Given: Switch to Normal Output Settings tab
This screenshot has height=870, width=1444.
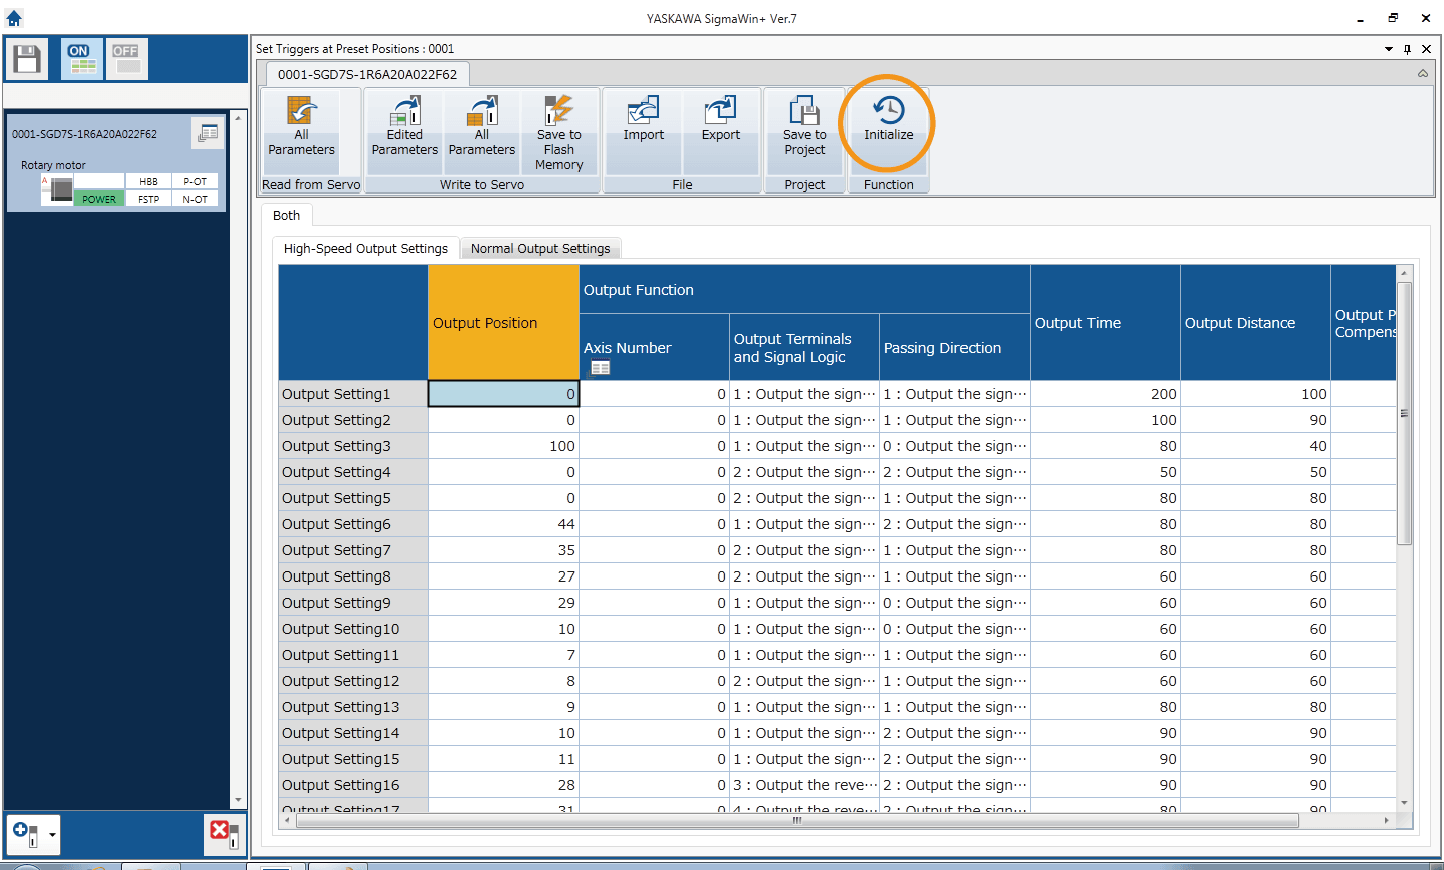Looking at the screenshot, I should click(x=540, y=248).
